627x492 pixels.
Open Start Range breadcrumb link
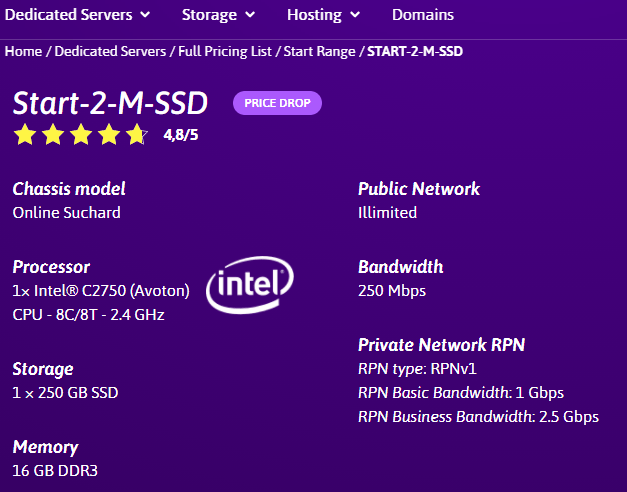pos(319,51)
